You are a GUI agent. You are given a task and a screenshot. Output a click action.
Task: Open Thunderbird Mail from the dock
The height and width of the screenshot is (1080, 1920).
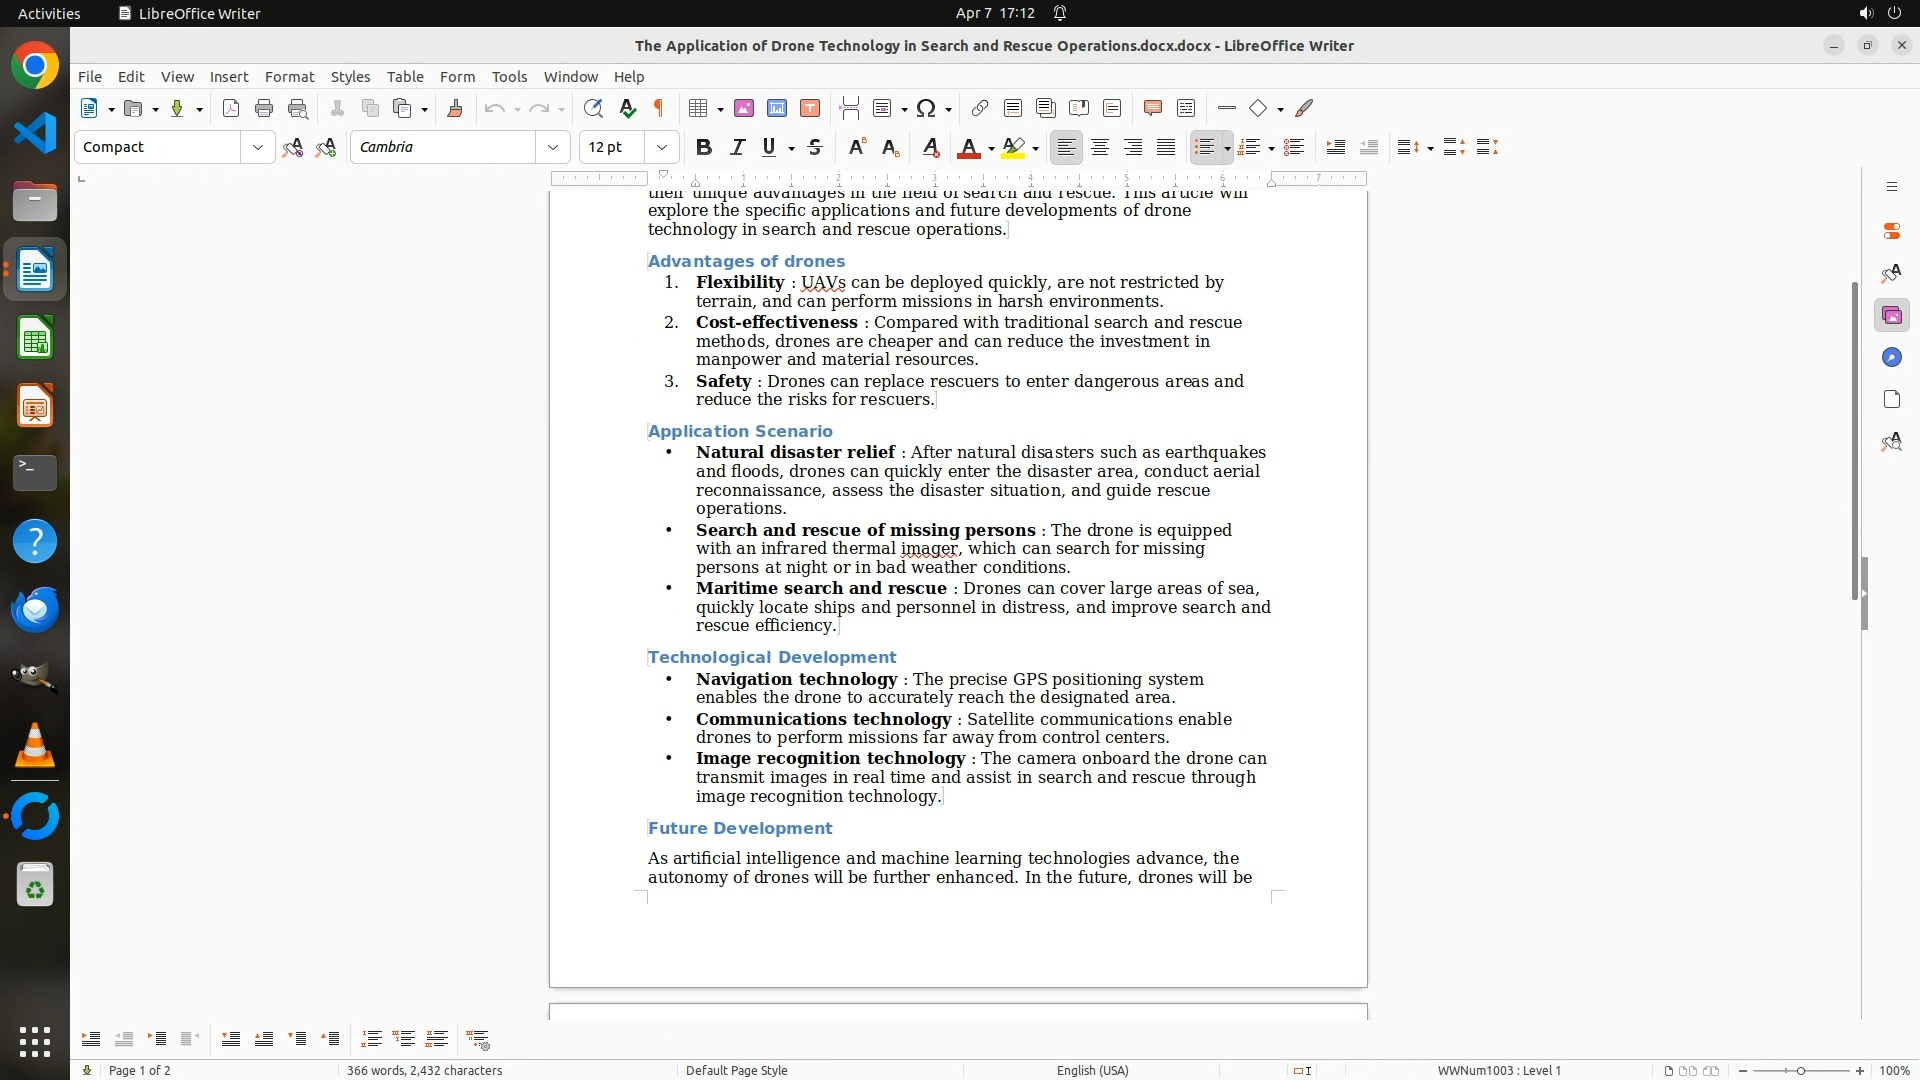35,609
